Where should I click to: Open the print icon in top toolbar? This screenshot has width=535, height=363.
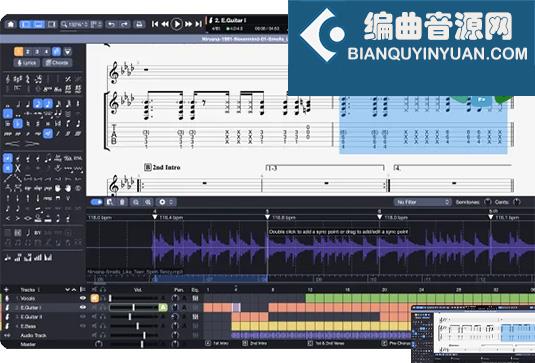point(139,24)
